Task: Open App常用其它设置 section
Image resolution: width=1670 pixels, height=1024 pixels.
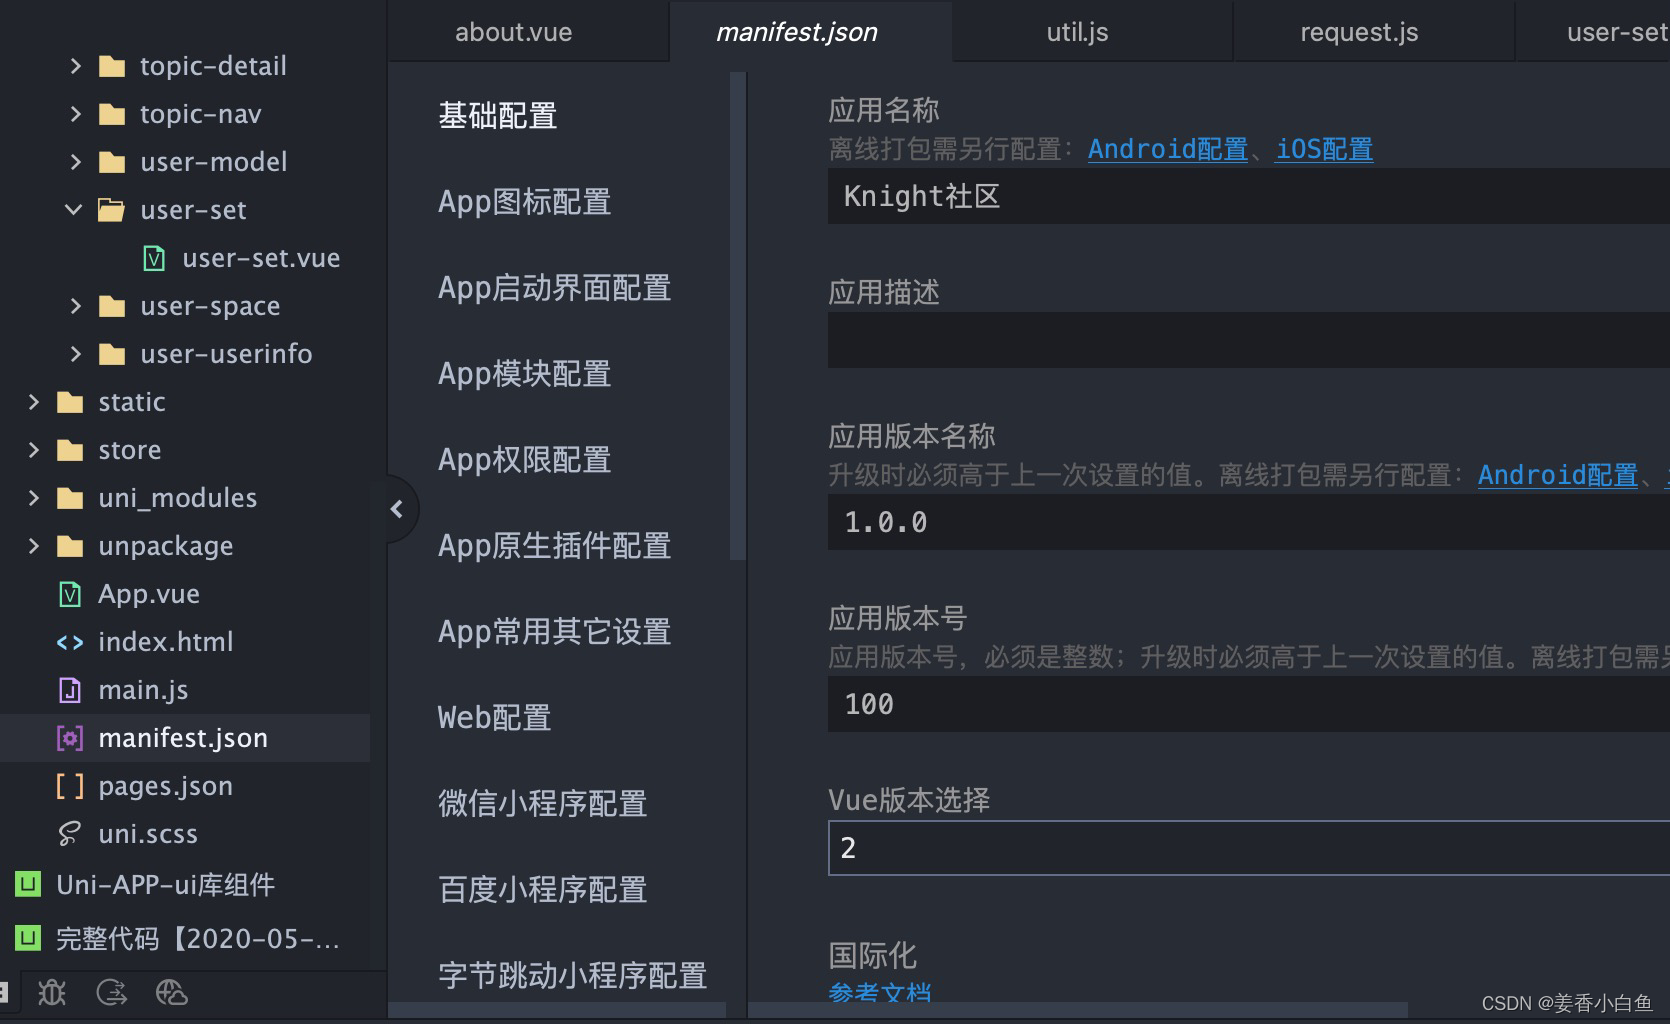Action: tap(554, 632)
